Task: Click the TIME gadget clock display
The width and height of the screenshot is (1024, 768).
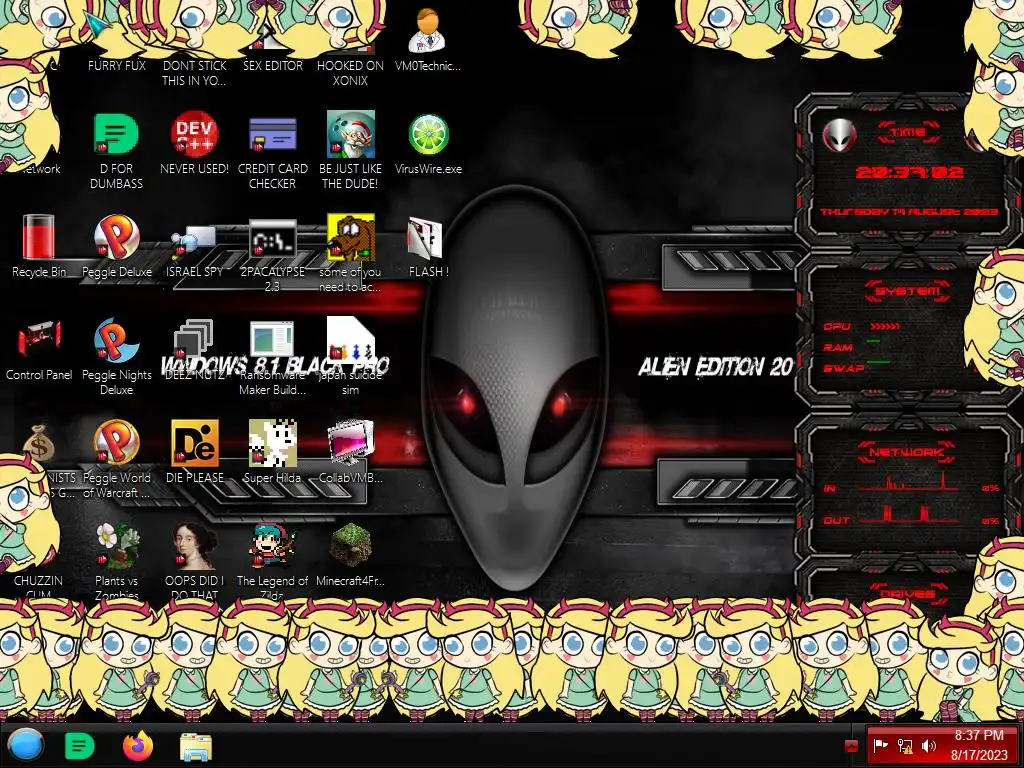Action: pos(909,172)
